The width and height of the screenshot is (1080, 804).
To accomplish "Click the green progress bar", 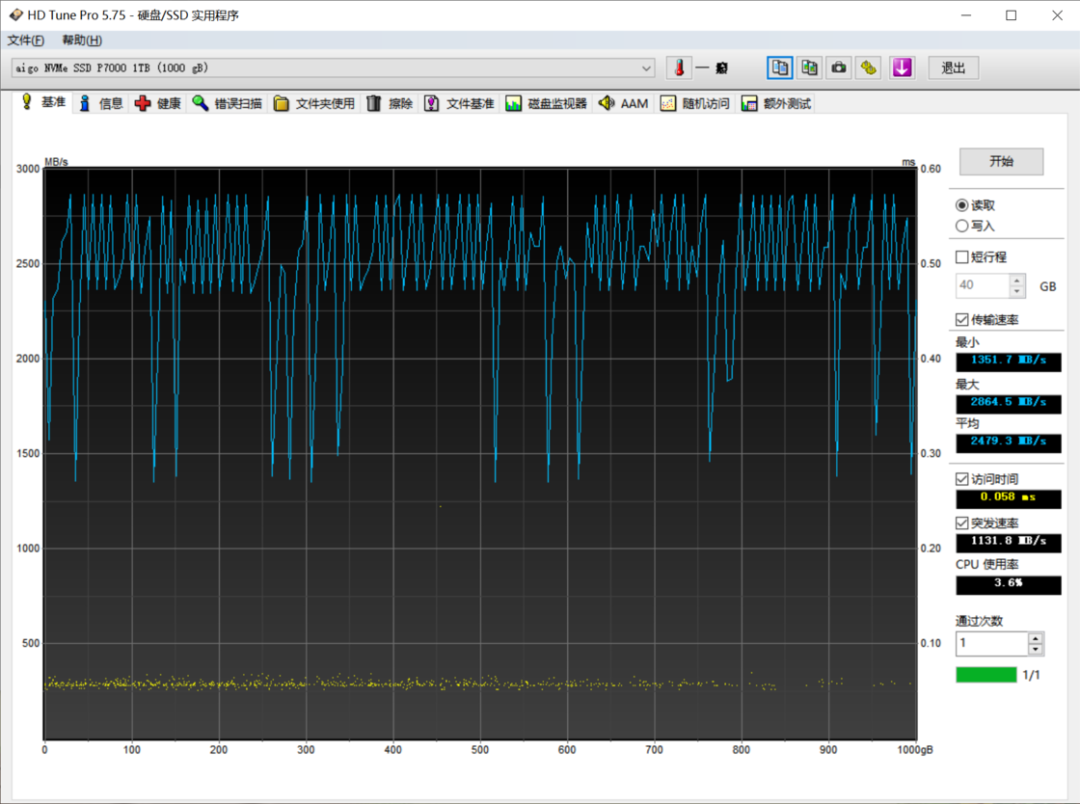I will 986,675.
